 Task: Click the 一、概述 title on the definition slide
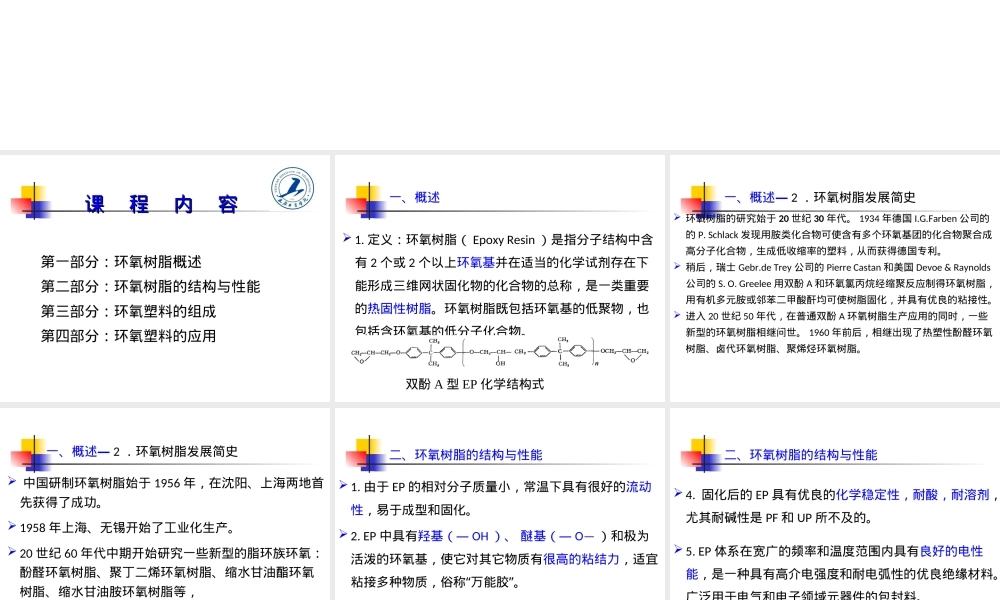(x=415, y=198)
